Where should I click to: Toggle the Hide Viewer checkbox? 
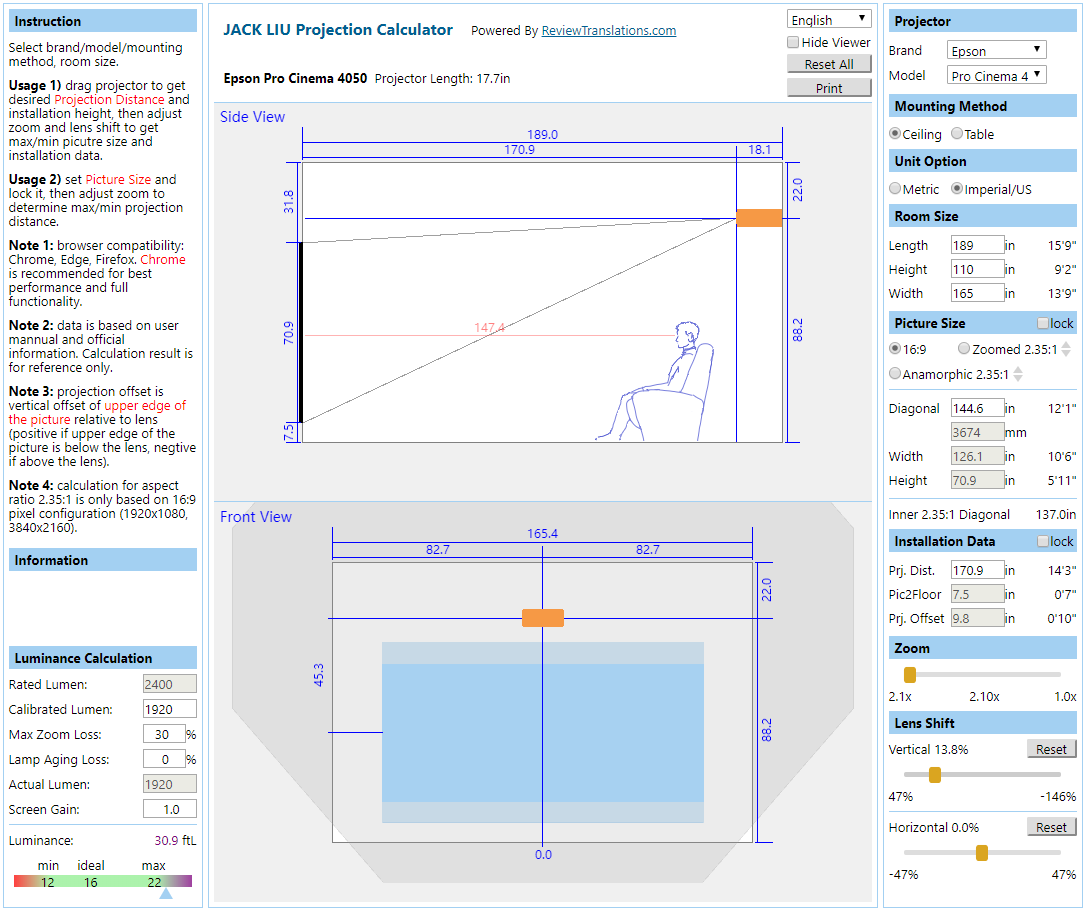(x=793, y=42)
